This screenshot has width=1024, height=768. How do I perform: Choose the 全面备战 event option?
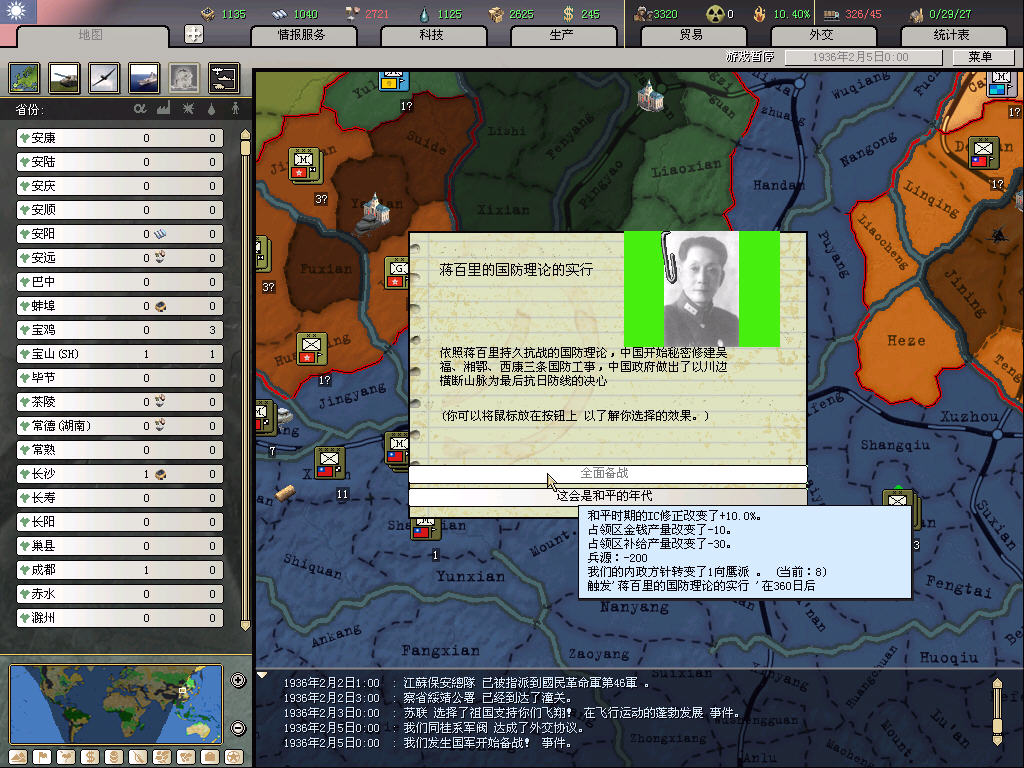[x=607, y=473]
